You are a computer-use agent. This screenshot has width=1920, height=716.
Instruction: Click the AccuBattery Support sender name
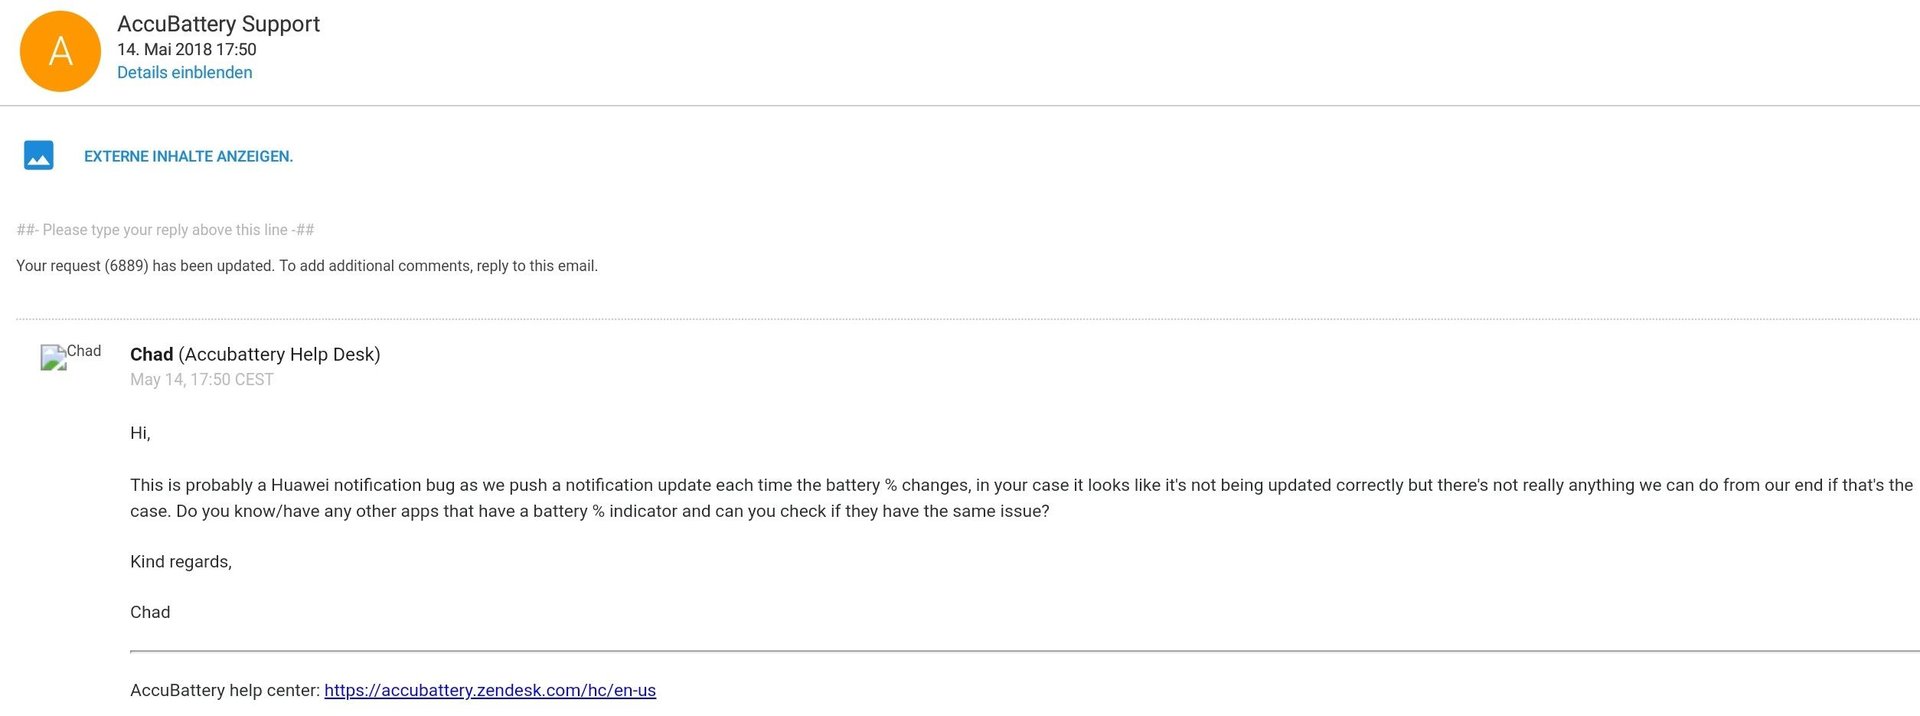click(x=218, y=24)
